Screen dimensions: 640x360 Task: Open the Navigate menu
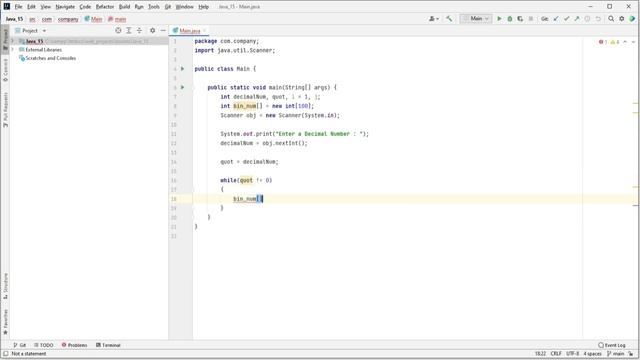65,7
